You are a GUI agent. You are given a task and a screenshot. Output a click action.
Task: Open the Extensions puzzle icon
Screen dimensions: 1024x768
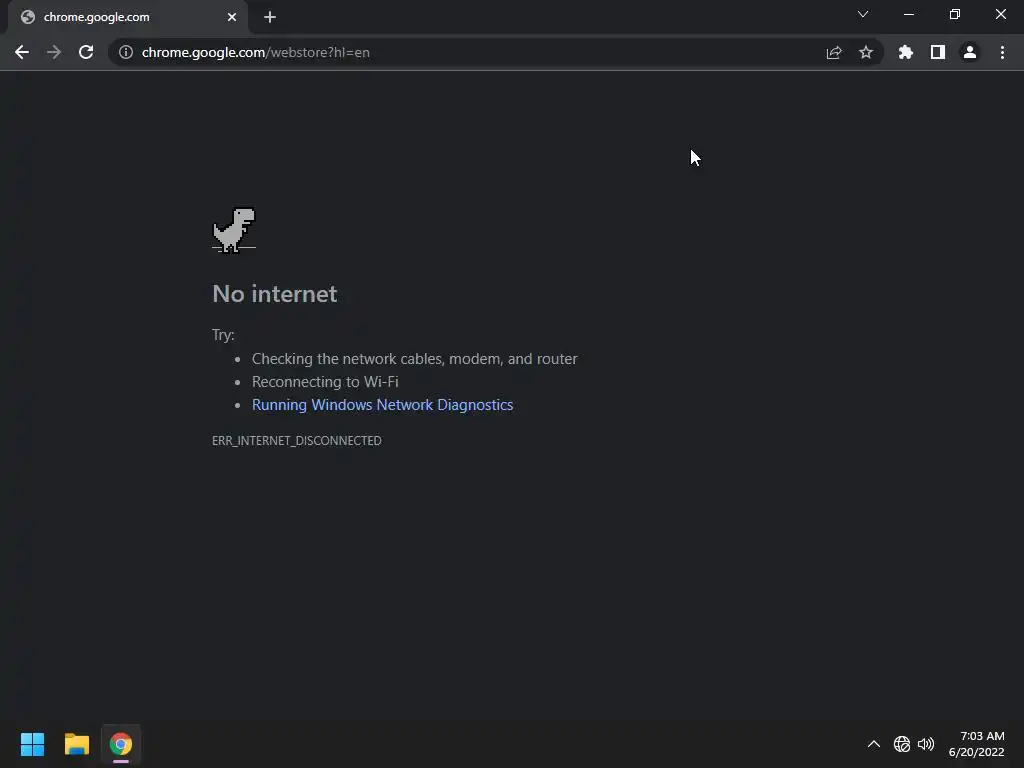point(906,52)
